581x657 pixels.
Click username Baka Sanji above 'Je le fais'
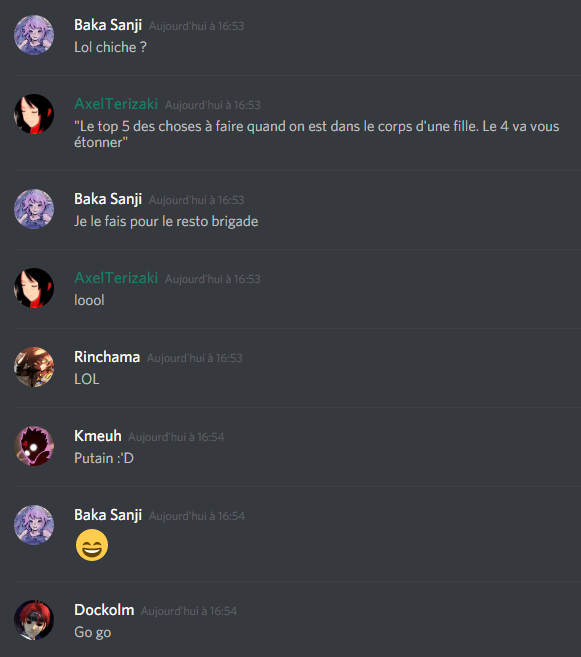tap(108, 199)
